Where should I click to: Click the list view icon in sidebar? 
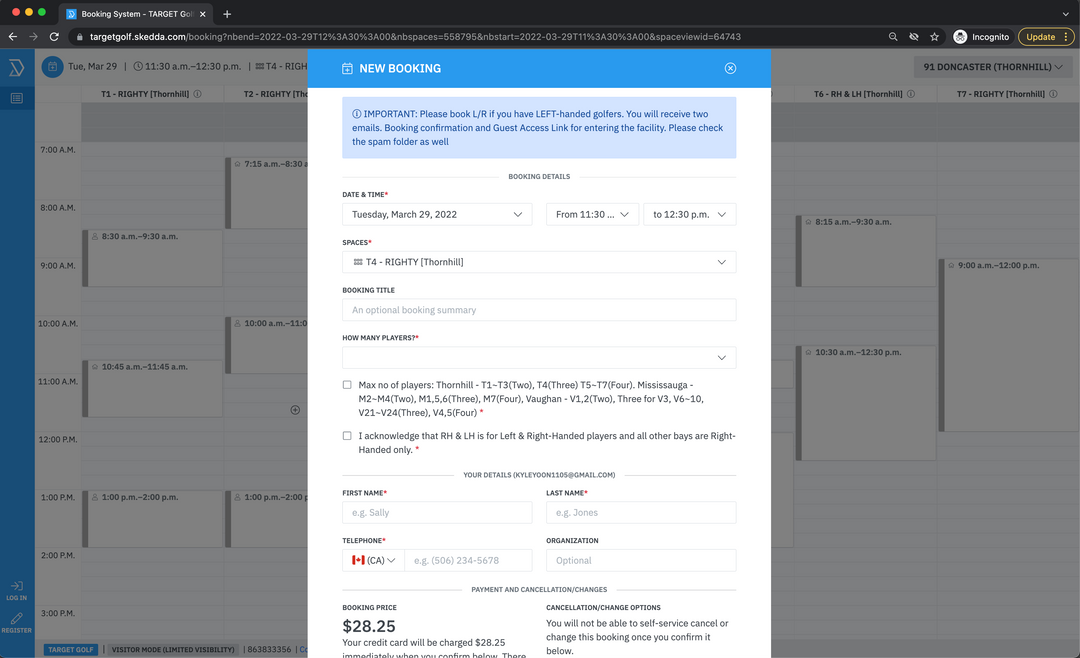[x=17, y=98]
